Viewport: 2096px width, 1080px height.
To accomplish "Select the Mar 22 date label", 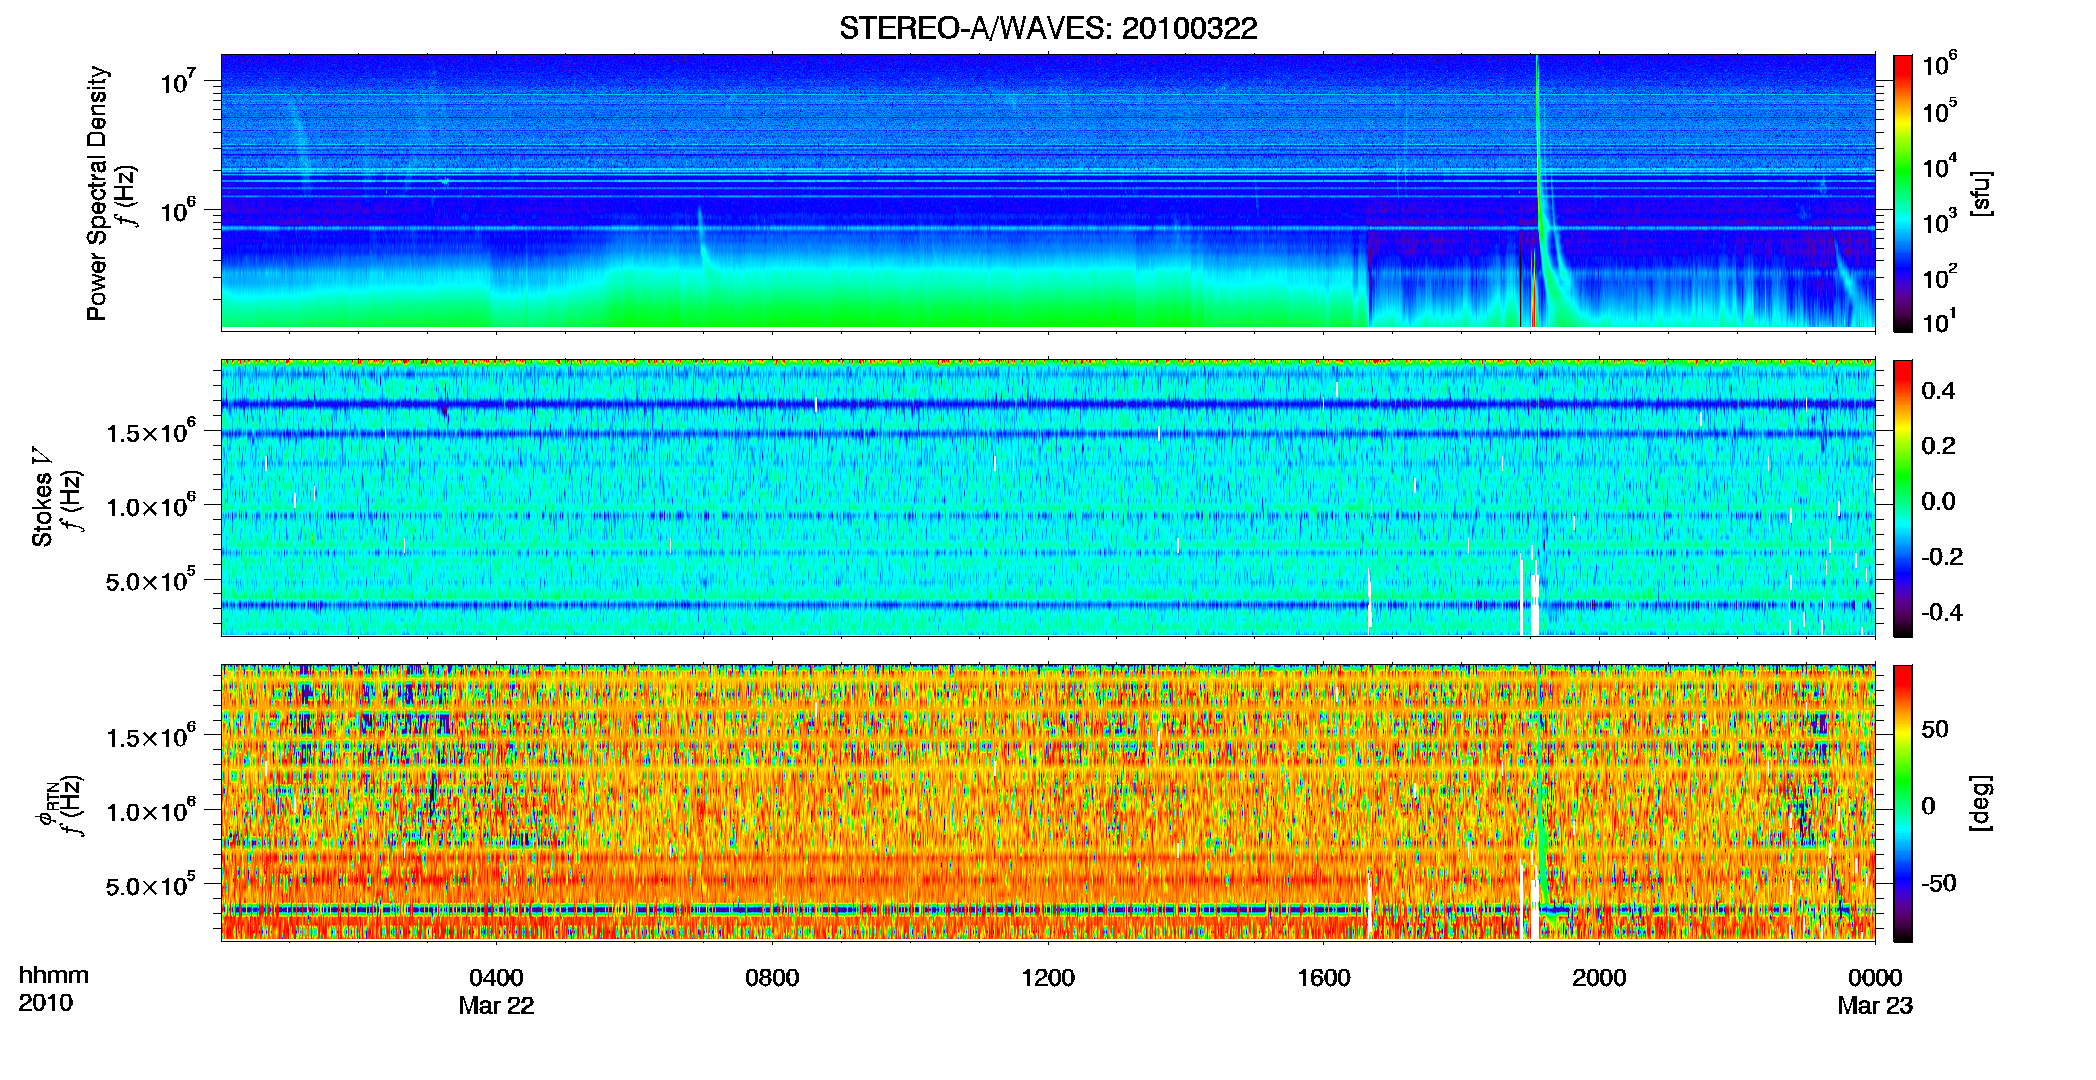I will click(496, 1006).
